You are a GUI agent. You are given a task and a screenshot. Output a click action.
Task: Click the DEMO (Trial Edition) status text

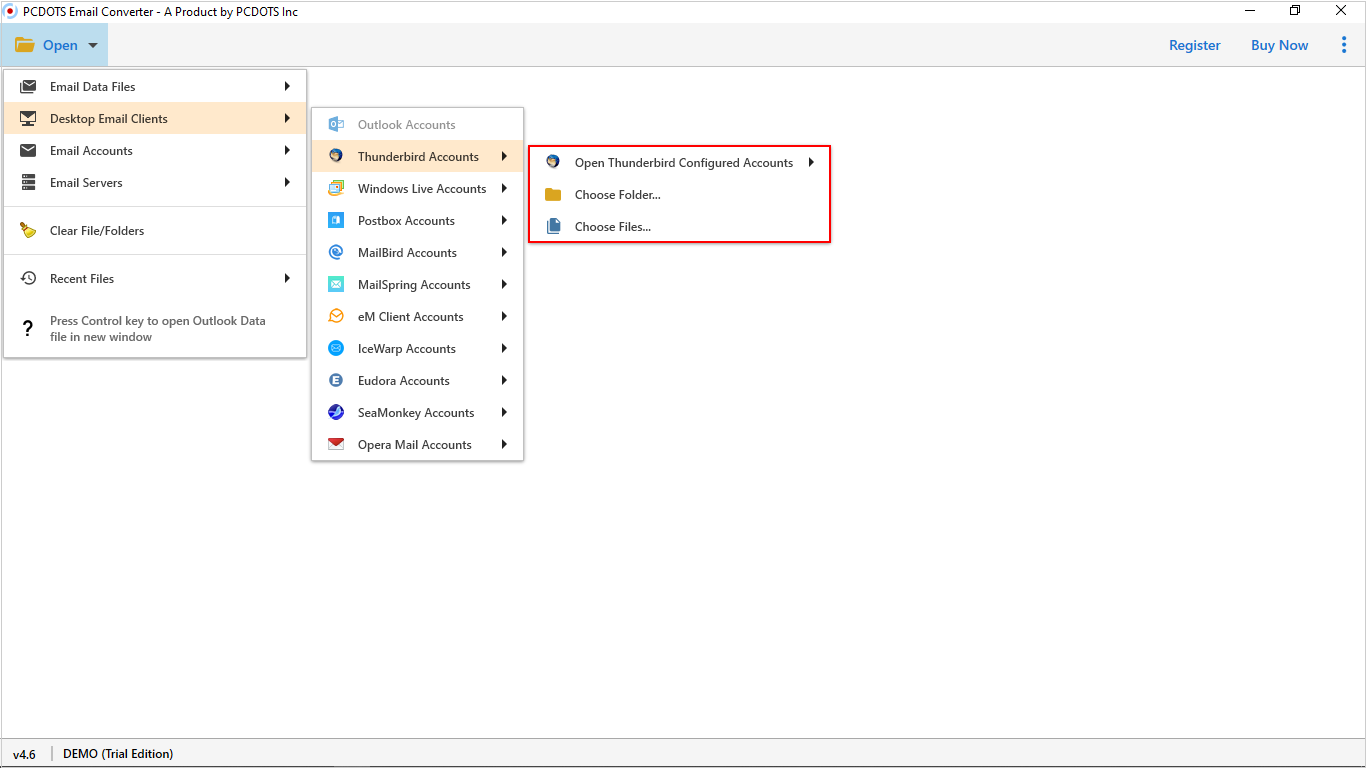pyautogui.click(x=118, y=754)
